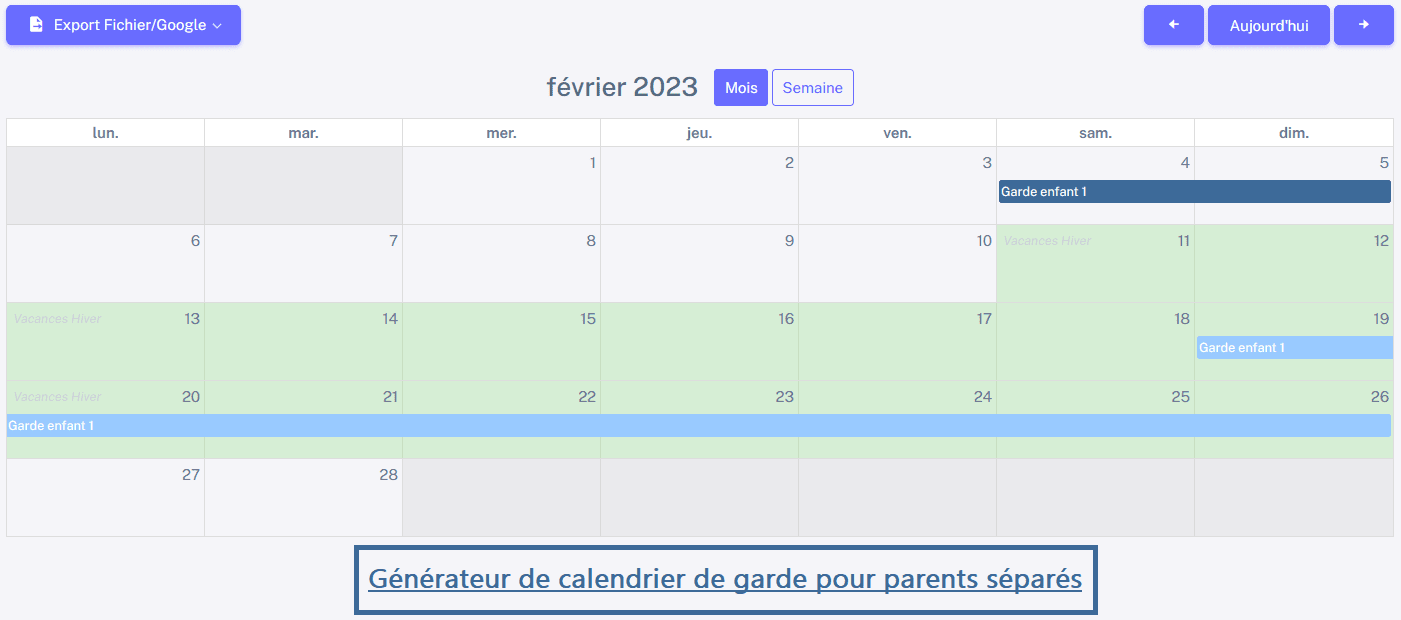Switch to the Mois view
The image size is (1401, 620).
pos(741,88)
